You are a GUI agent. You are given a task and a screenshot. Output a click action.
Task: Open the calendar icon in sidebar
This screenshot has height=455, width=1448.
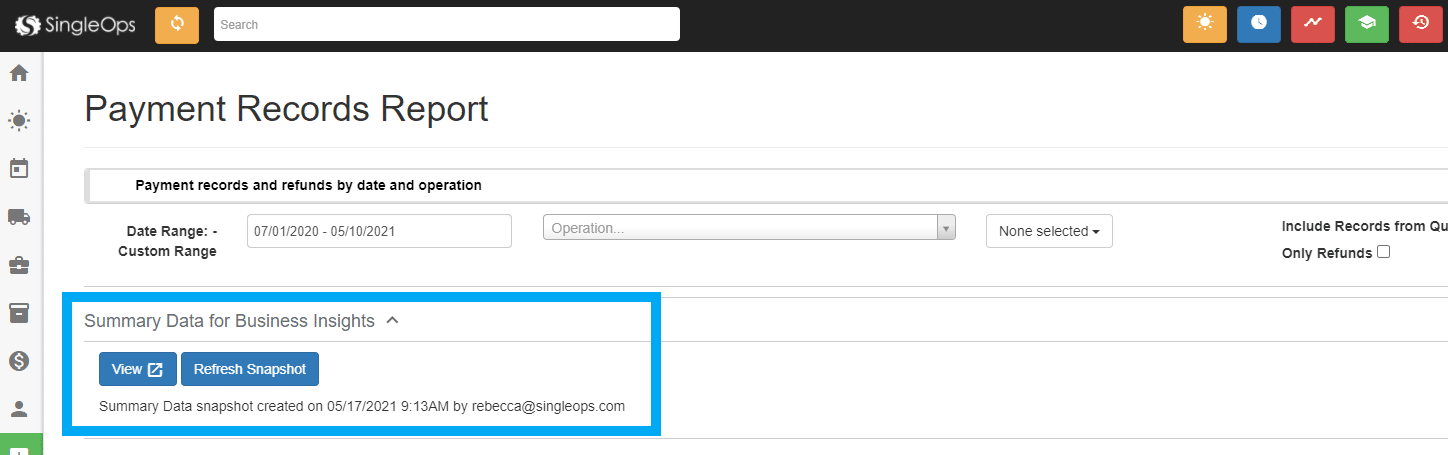(x=19, y=168)
